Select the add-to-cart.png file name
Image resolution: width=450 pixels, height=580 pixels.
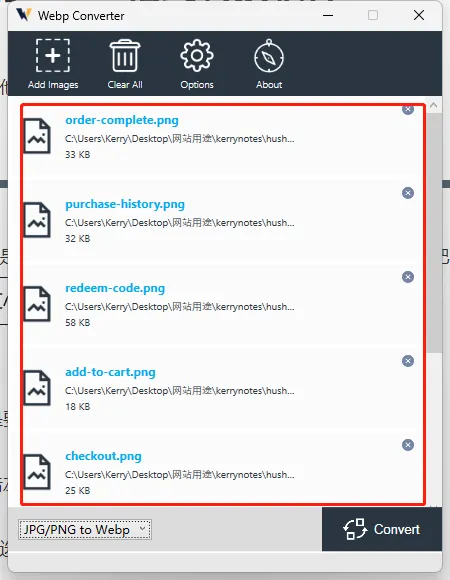tap(110, 372)
